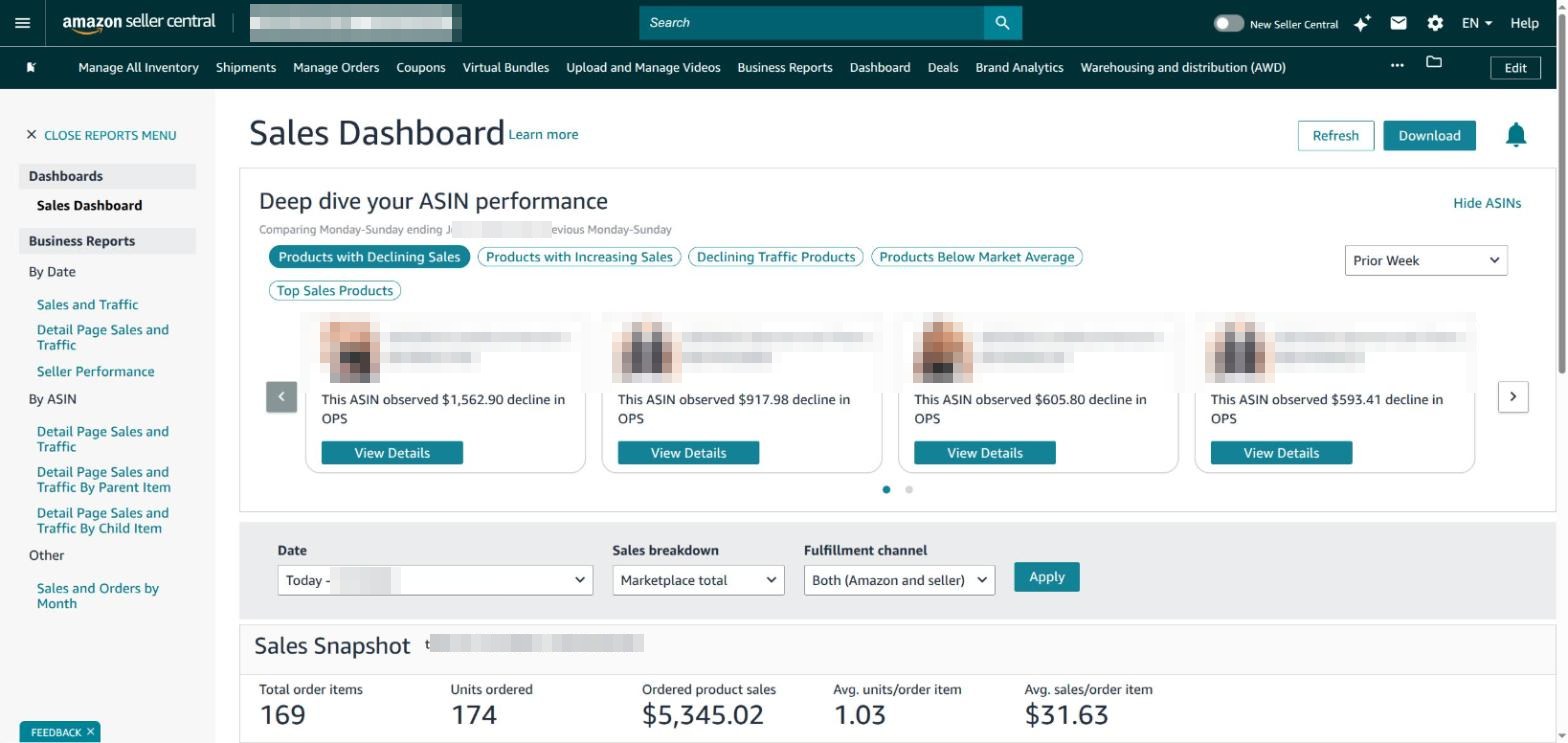
Task: Open Sales and Orders by Month
Action: pyautogui.click(x=98, y=595)
